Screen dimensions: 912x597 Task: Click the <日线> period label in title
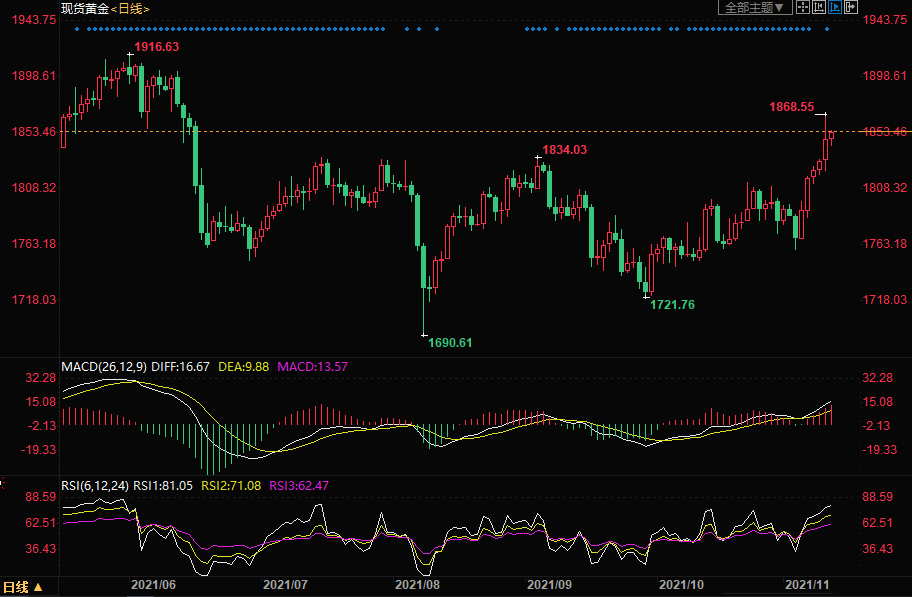[x=130, y=8]
